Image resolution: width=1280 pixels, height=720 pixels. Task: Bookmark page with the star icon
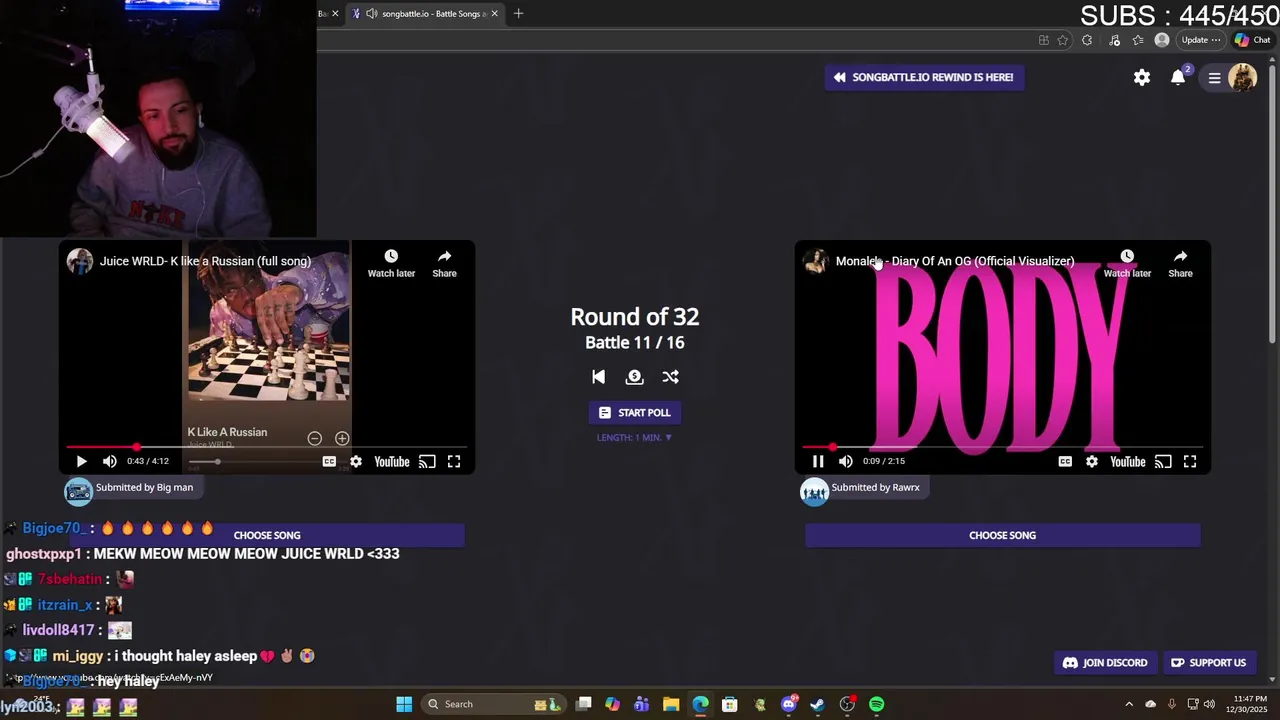pyautogui.click(x=1063, y=40)
